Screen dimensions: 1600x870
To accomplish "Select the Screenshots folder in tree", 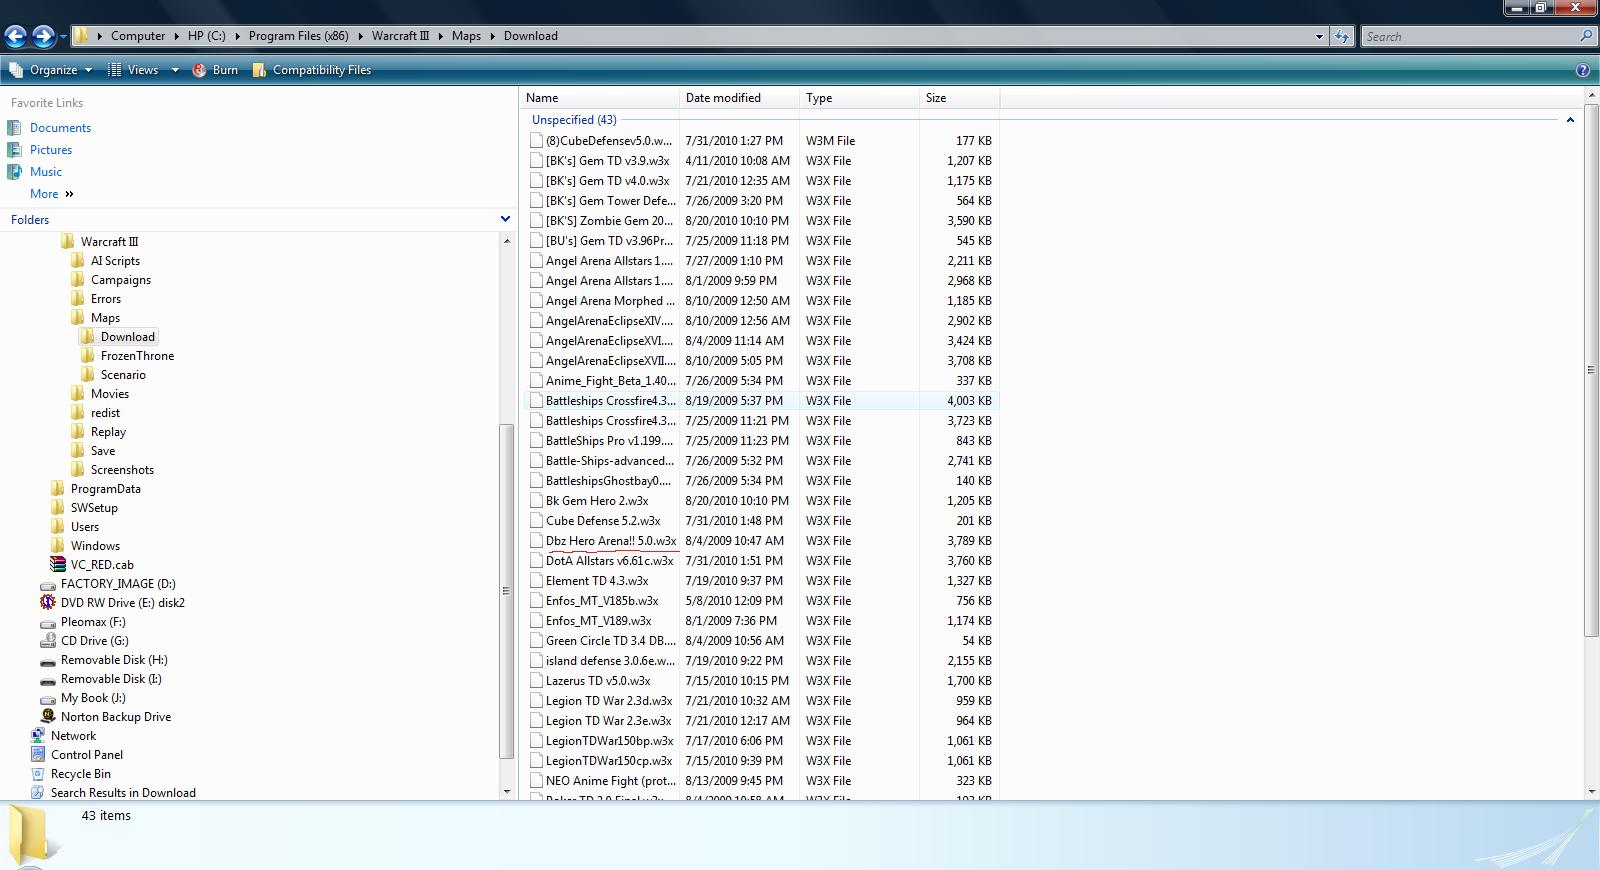I will tap(122, 470).
